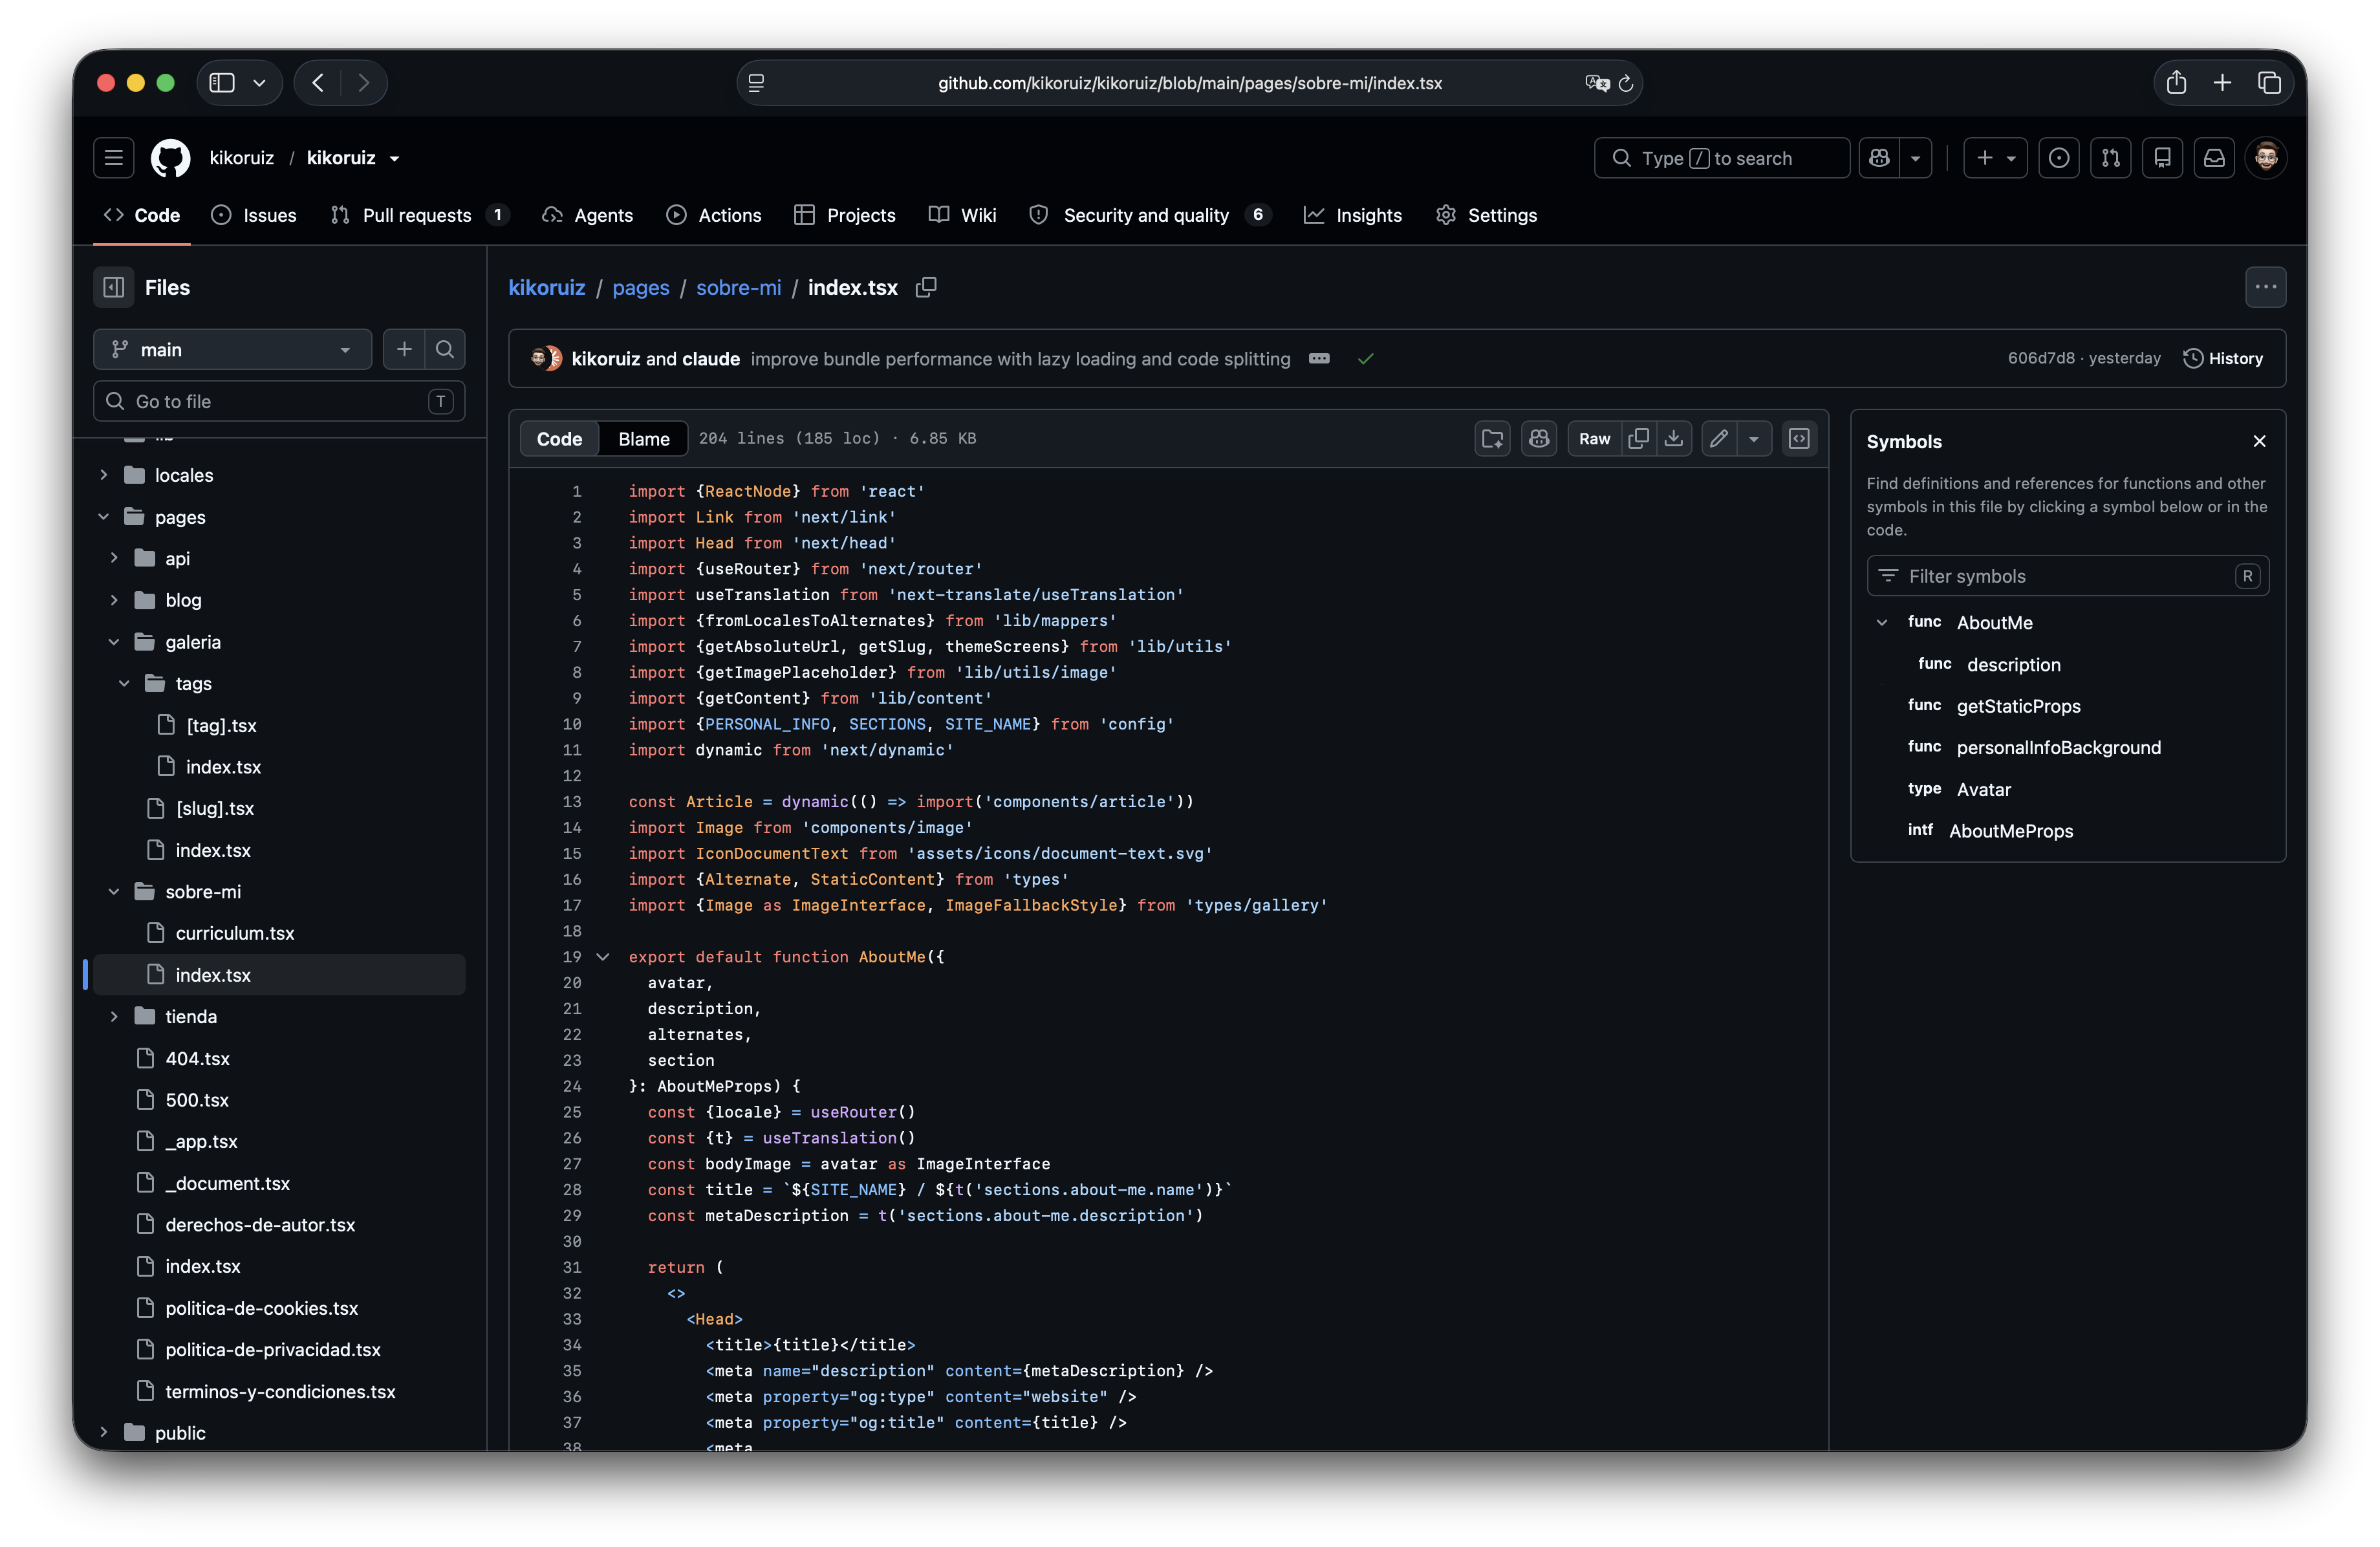Image resolution: width=2380 pixels, height=1547 pixels.
Task: Open the notifications inbox icon
Action: click(2215, 158)
